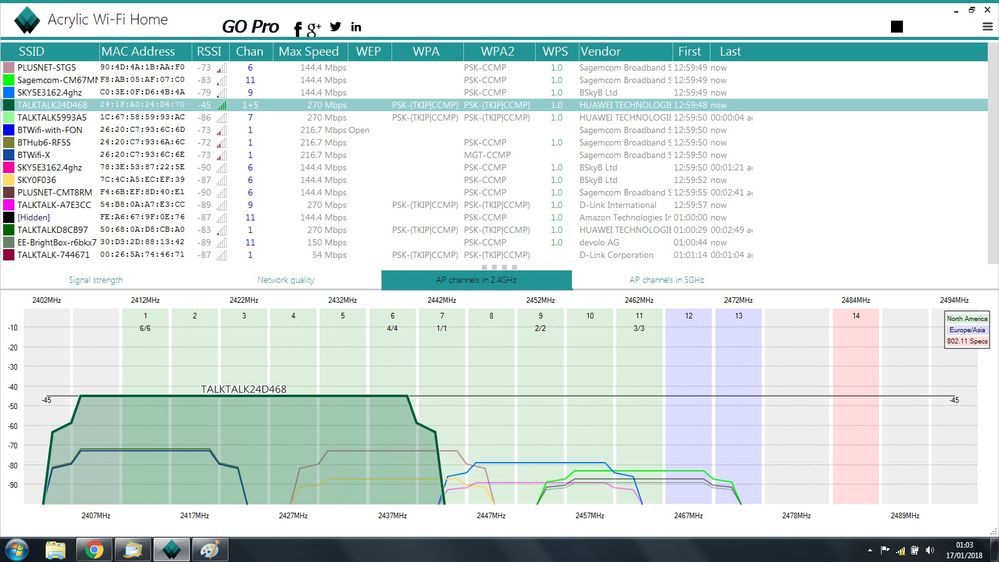Image resolution: width=999 pixels, height=562 pixels.
Task: Open Paint from the taskbar
Action: [x=210, y=549]
